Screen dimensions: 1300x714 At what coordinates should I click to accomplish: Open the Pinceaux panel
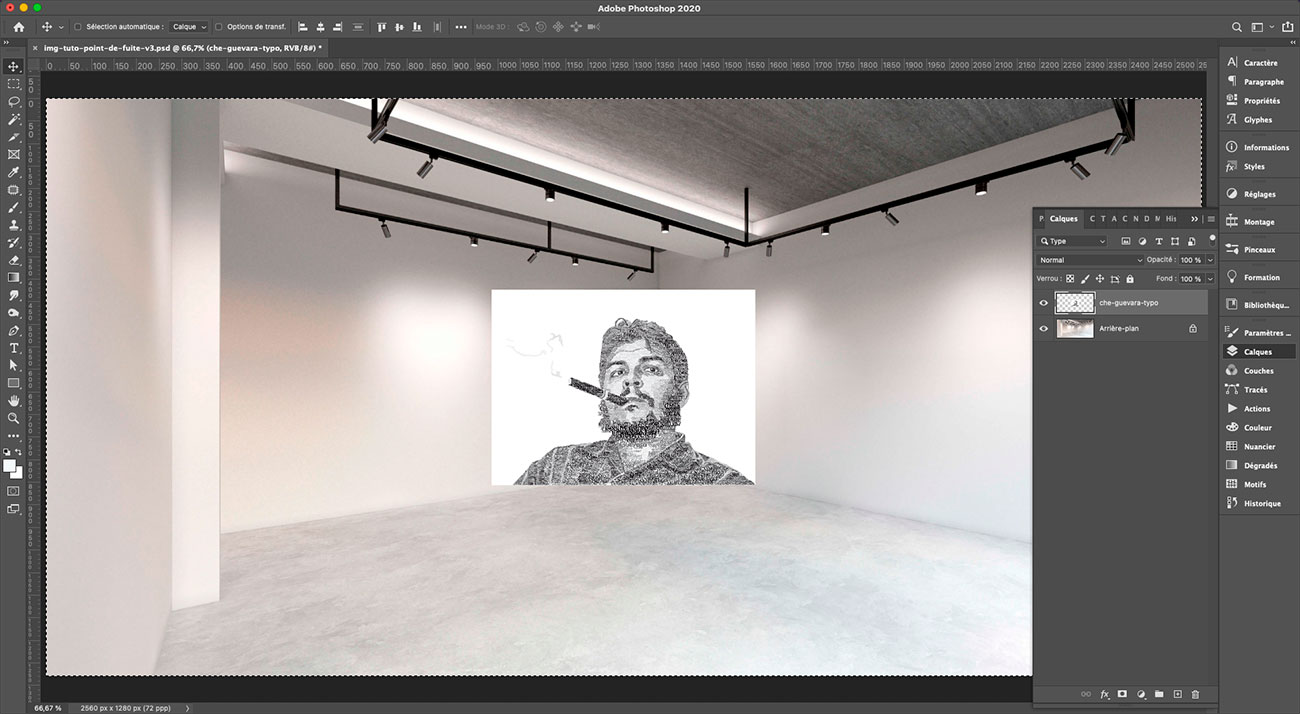tap(1258, 248)
